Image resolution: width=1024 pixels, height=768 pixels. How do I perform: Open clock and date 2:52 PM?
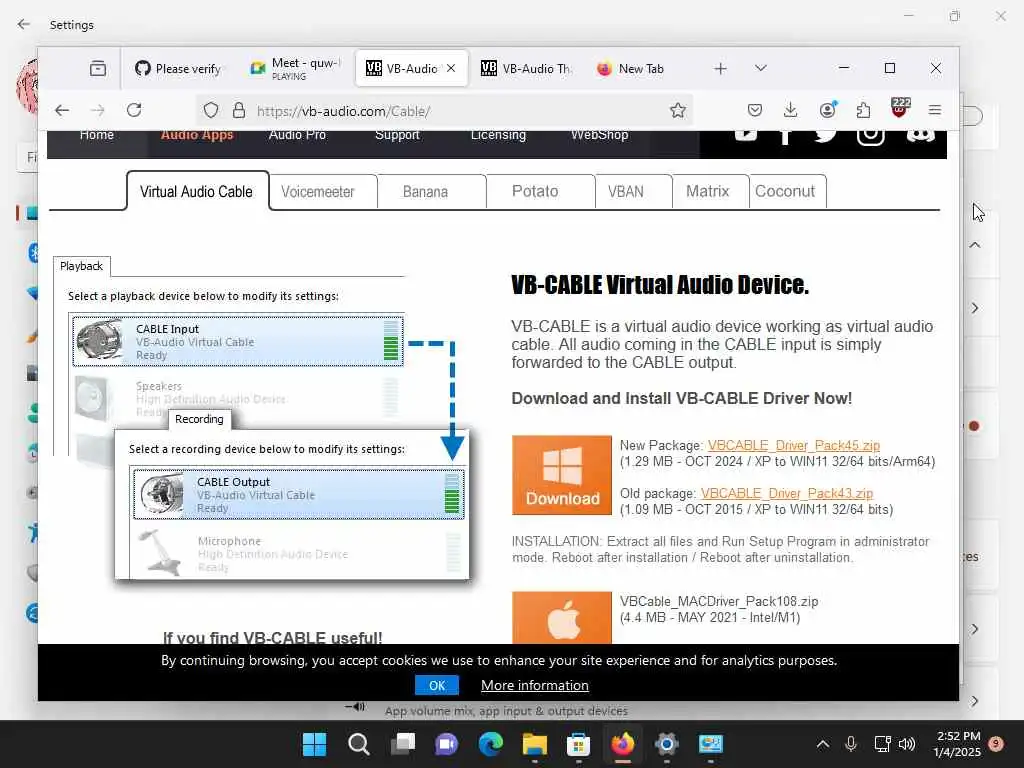coord(957,744)
